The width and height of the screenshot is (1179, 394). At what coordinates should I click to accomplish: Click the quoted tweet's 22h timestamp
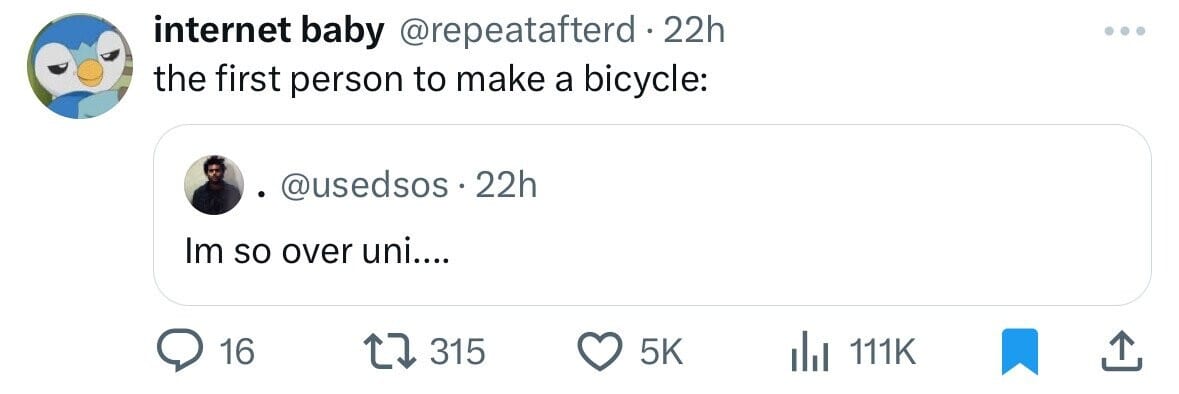point(506,185)
